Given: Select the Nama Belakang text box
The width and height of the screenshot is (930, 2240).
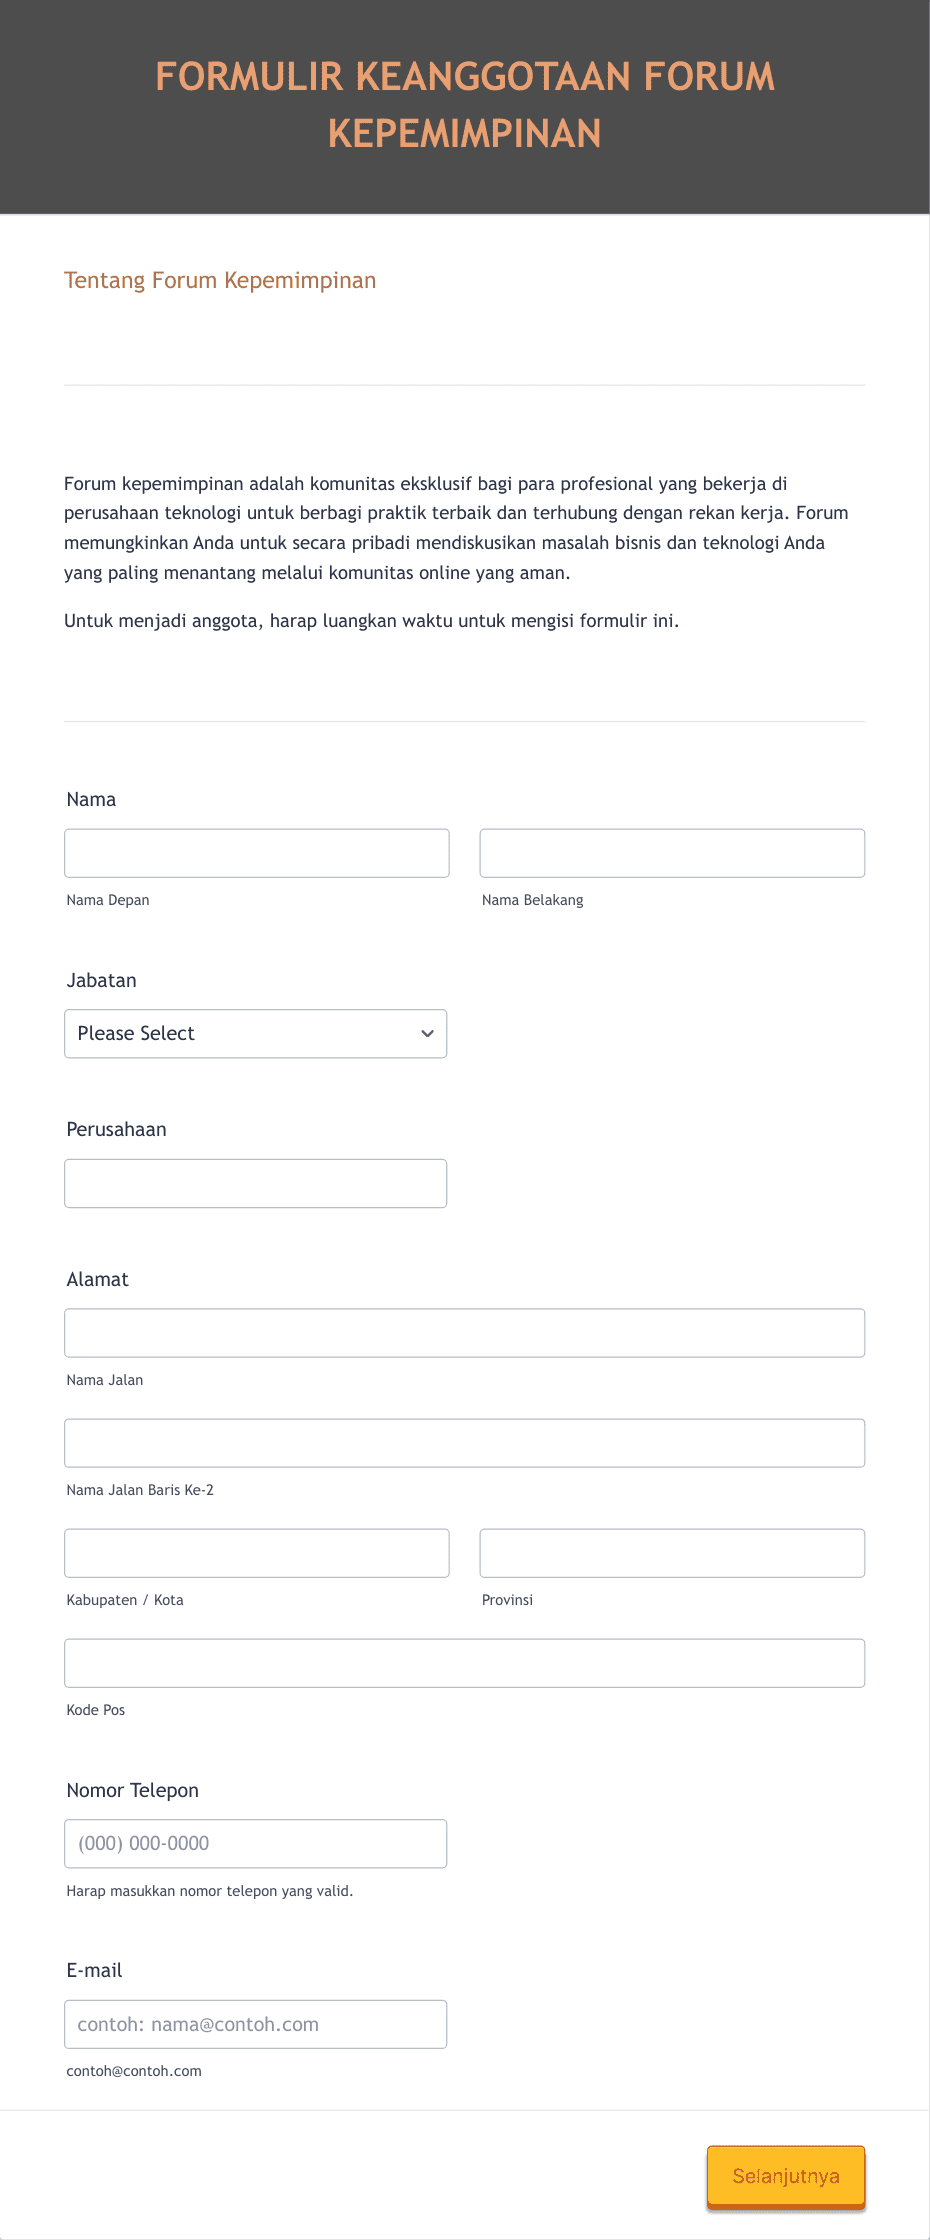Looking at the screenshot, I should click(671, 852).
